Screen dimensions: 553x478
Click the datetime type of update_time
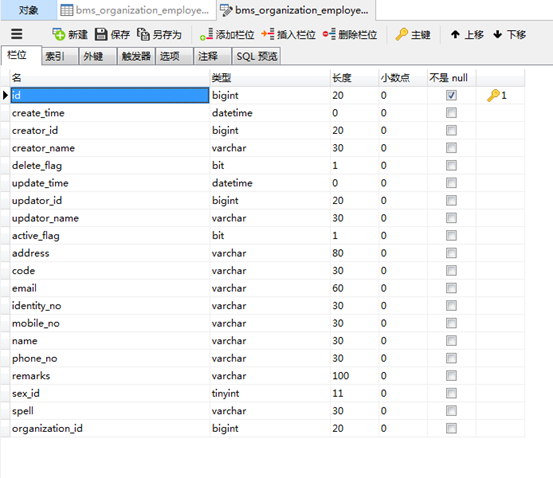click(270, 183)
